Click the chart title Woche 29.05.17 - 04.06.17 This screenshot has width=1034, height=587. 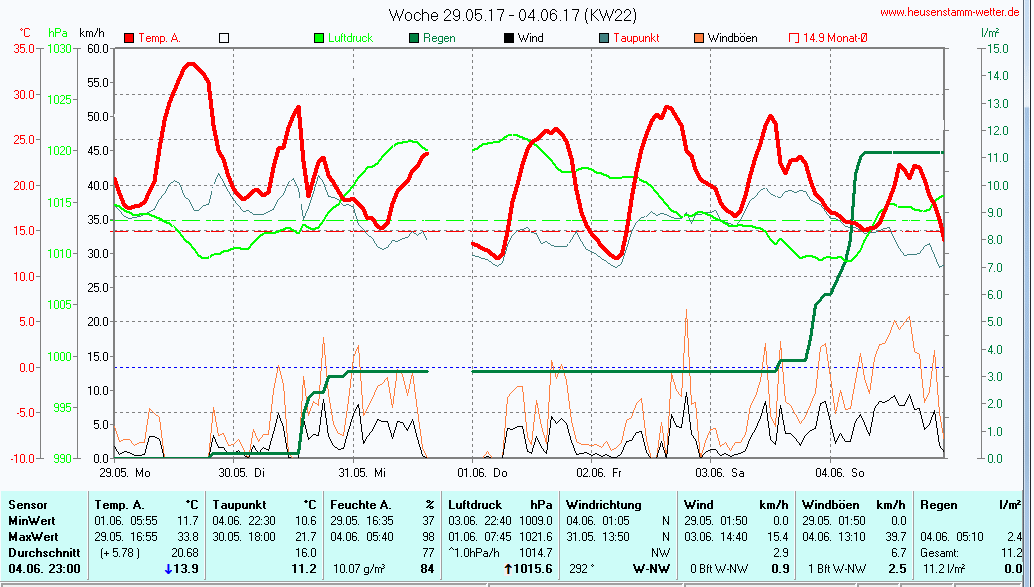[512, 15]
